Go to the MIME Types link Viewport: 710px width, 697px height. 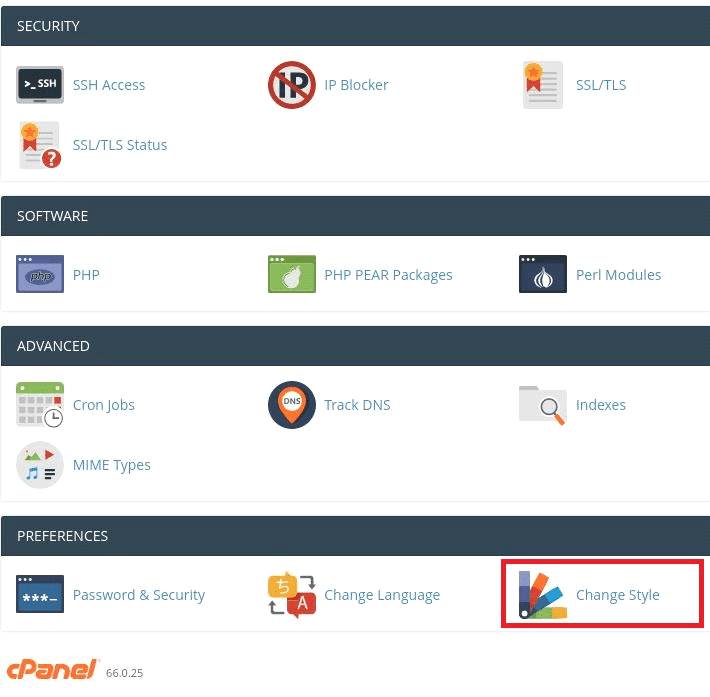tap(112, 465)
